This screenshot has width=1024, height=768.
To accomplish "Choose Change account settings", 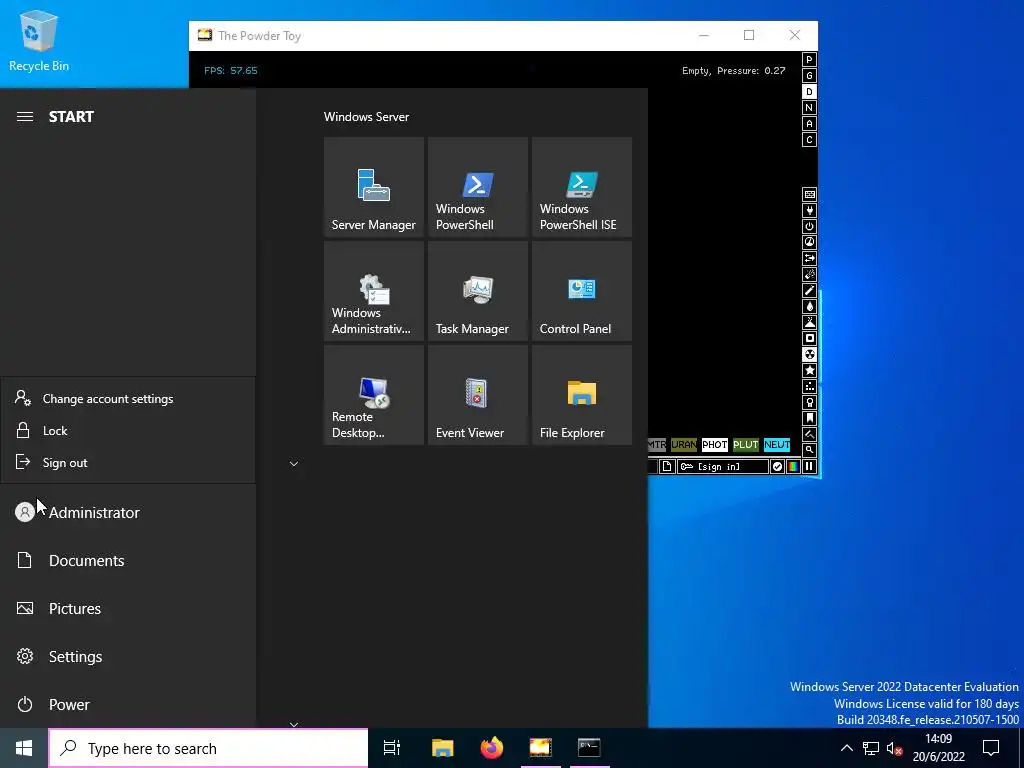I will coord(128,398).
